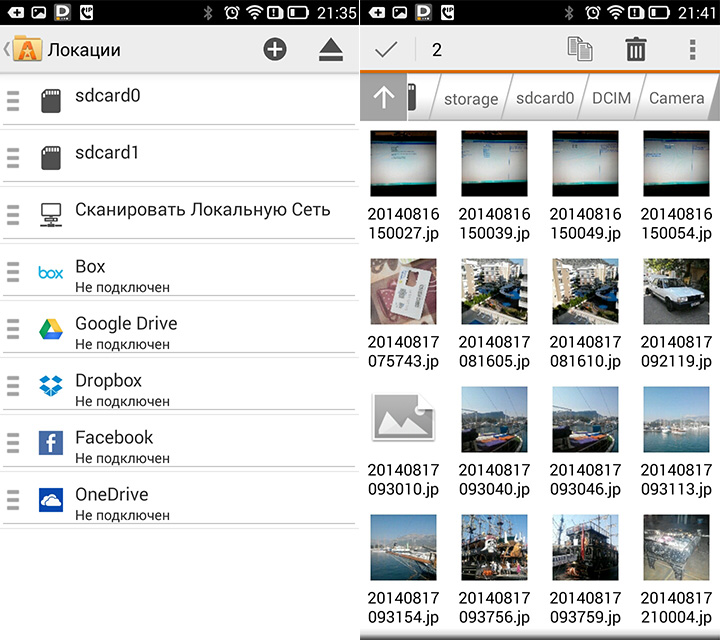Navigate to sdcard0 in the breadcrumb
720x640 pixels.
pos(545,98)
